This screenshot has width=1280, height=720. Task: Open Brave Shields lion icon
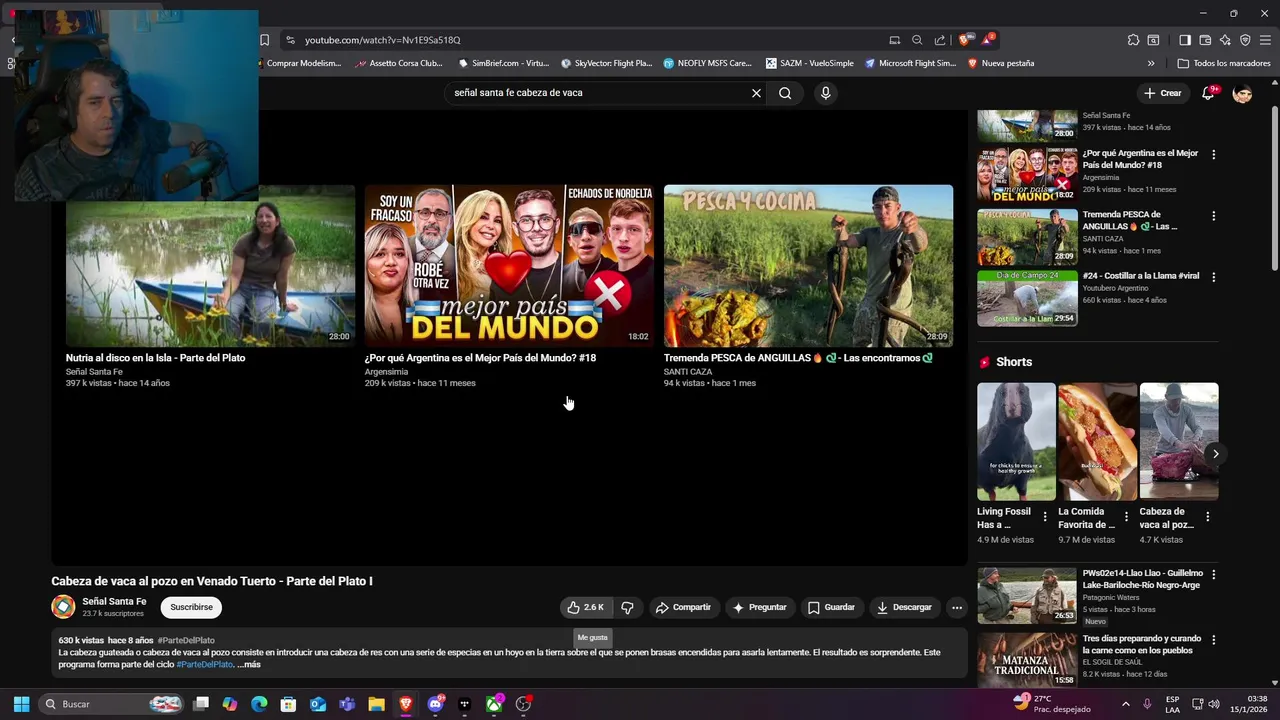(x=964, y=40)
